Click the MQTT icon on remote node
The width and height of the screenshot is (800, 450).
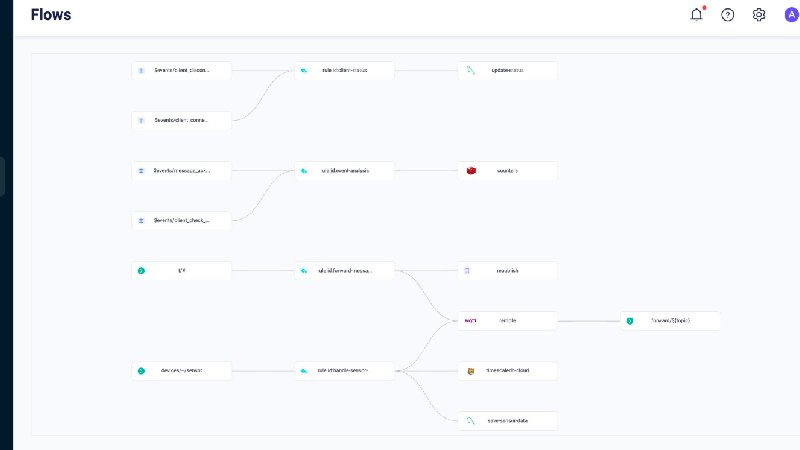470,321
